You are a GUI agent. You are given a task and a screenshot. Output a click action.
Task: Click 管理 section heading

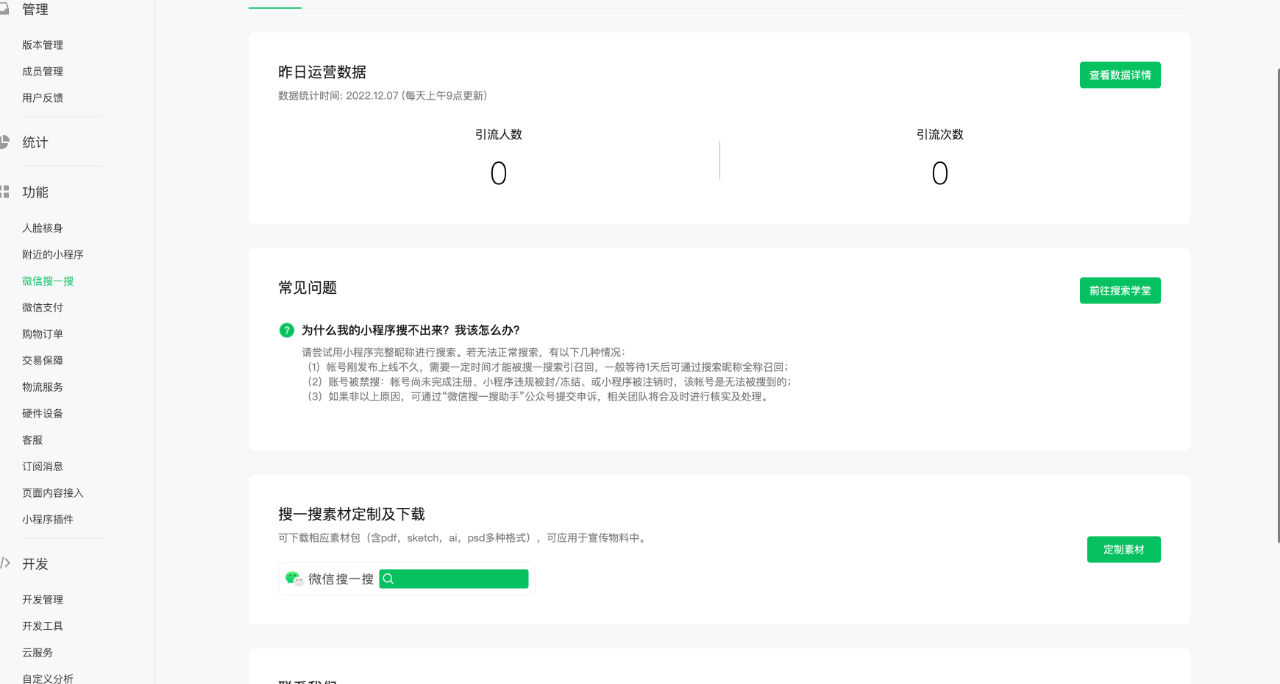pyautogui.click(x=35, y=9)
